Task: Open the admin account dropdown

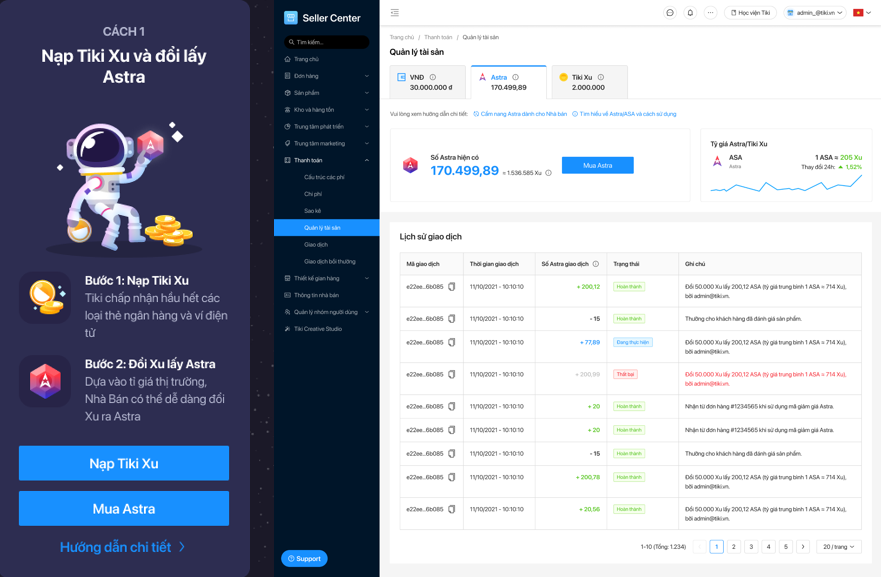Action: pos(815,12)
